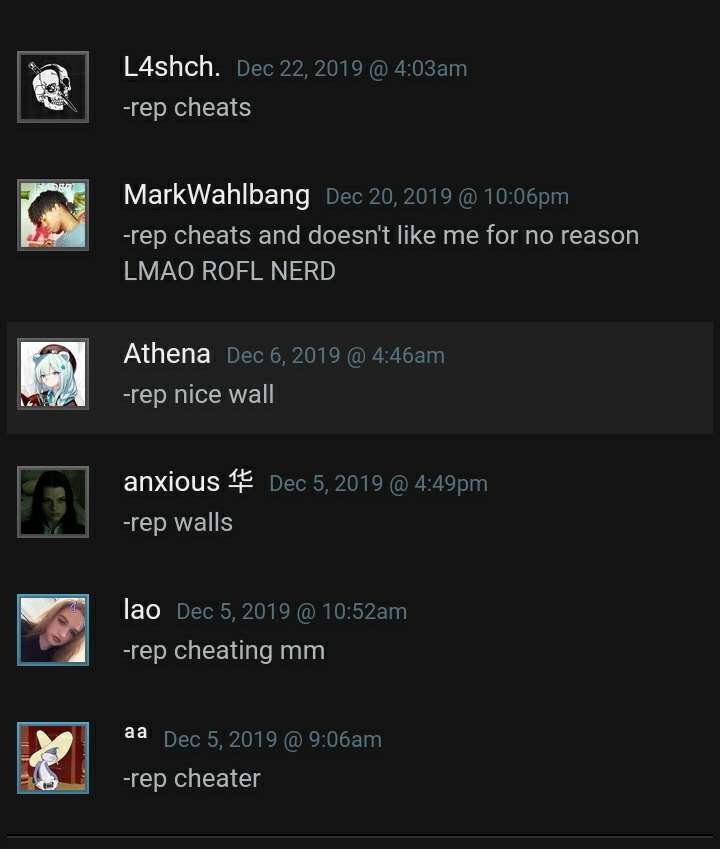Screen dimensions: 720x849
Task: Click the Dec 20, 2019 @ 10:06pm timestamp
Action: [x=447, y=197]
